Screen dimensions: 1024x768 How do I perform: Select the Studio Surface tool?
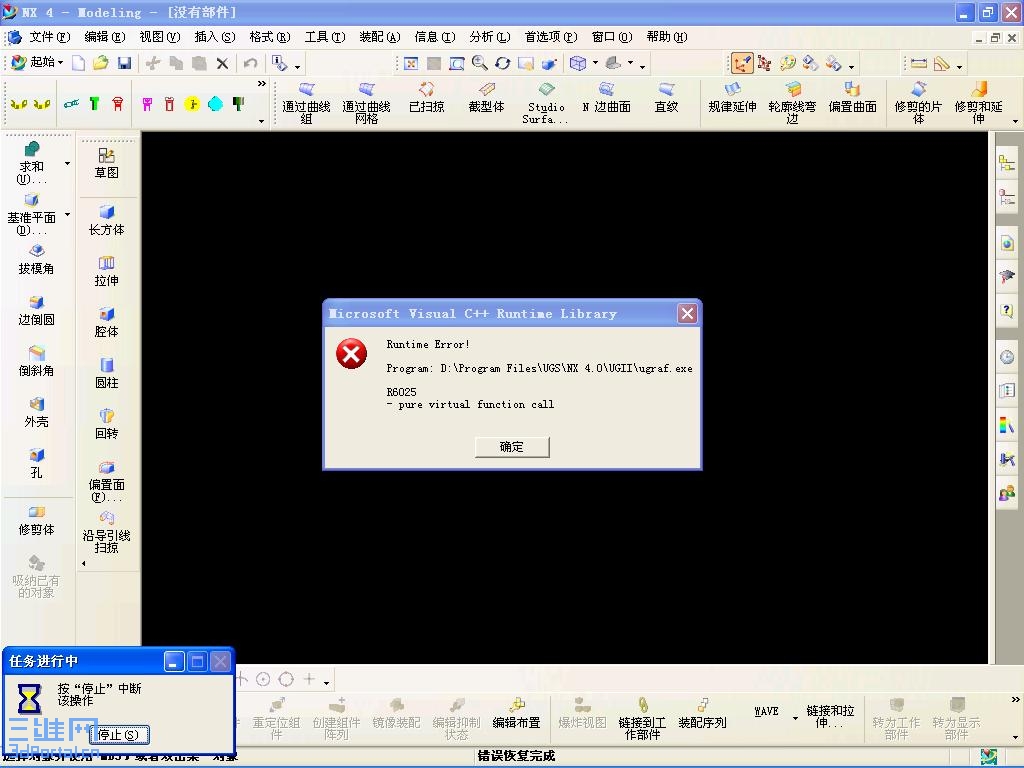point(546,103)
